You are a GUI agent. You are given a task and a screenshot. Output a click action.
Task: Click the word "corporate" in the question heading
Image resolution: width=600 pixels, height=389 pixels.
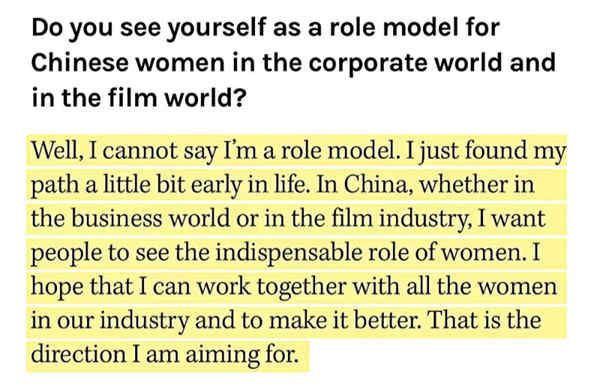(368, 63)
